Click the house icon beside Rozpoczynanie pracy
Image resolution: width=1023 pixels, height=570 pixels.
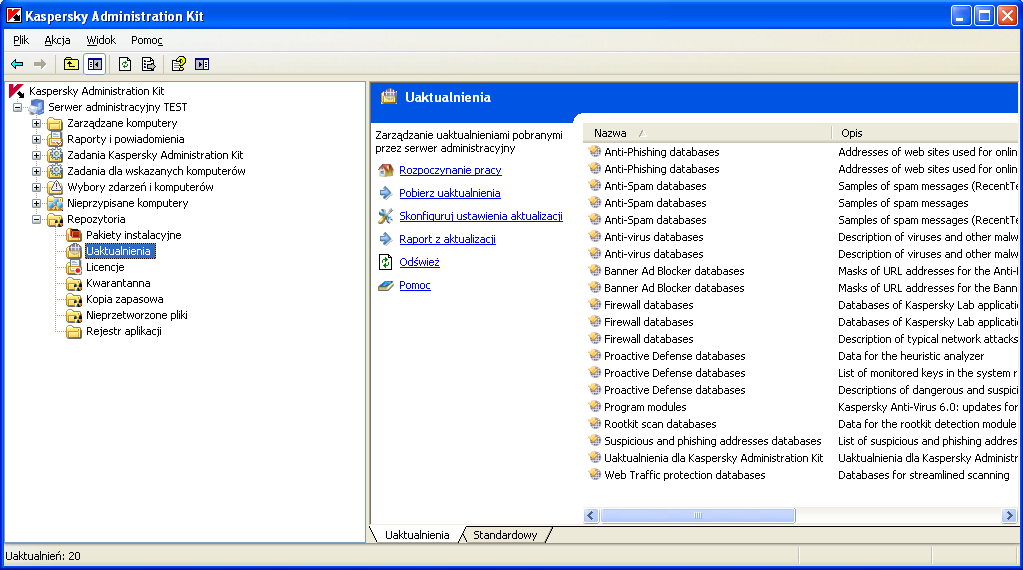coord(386,170)
